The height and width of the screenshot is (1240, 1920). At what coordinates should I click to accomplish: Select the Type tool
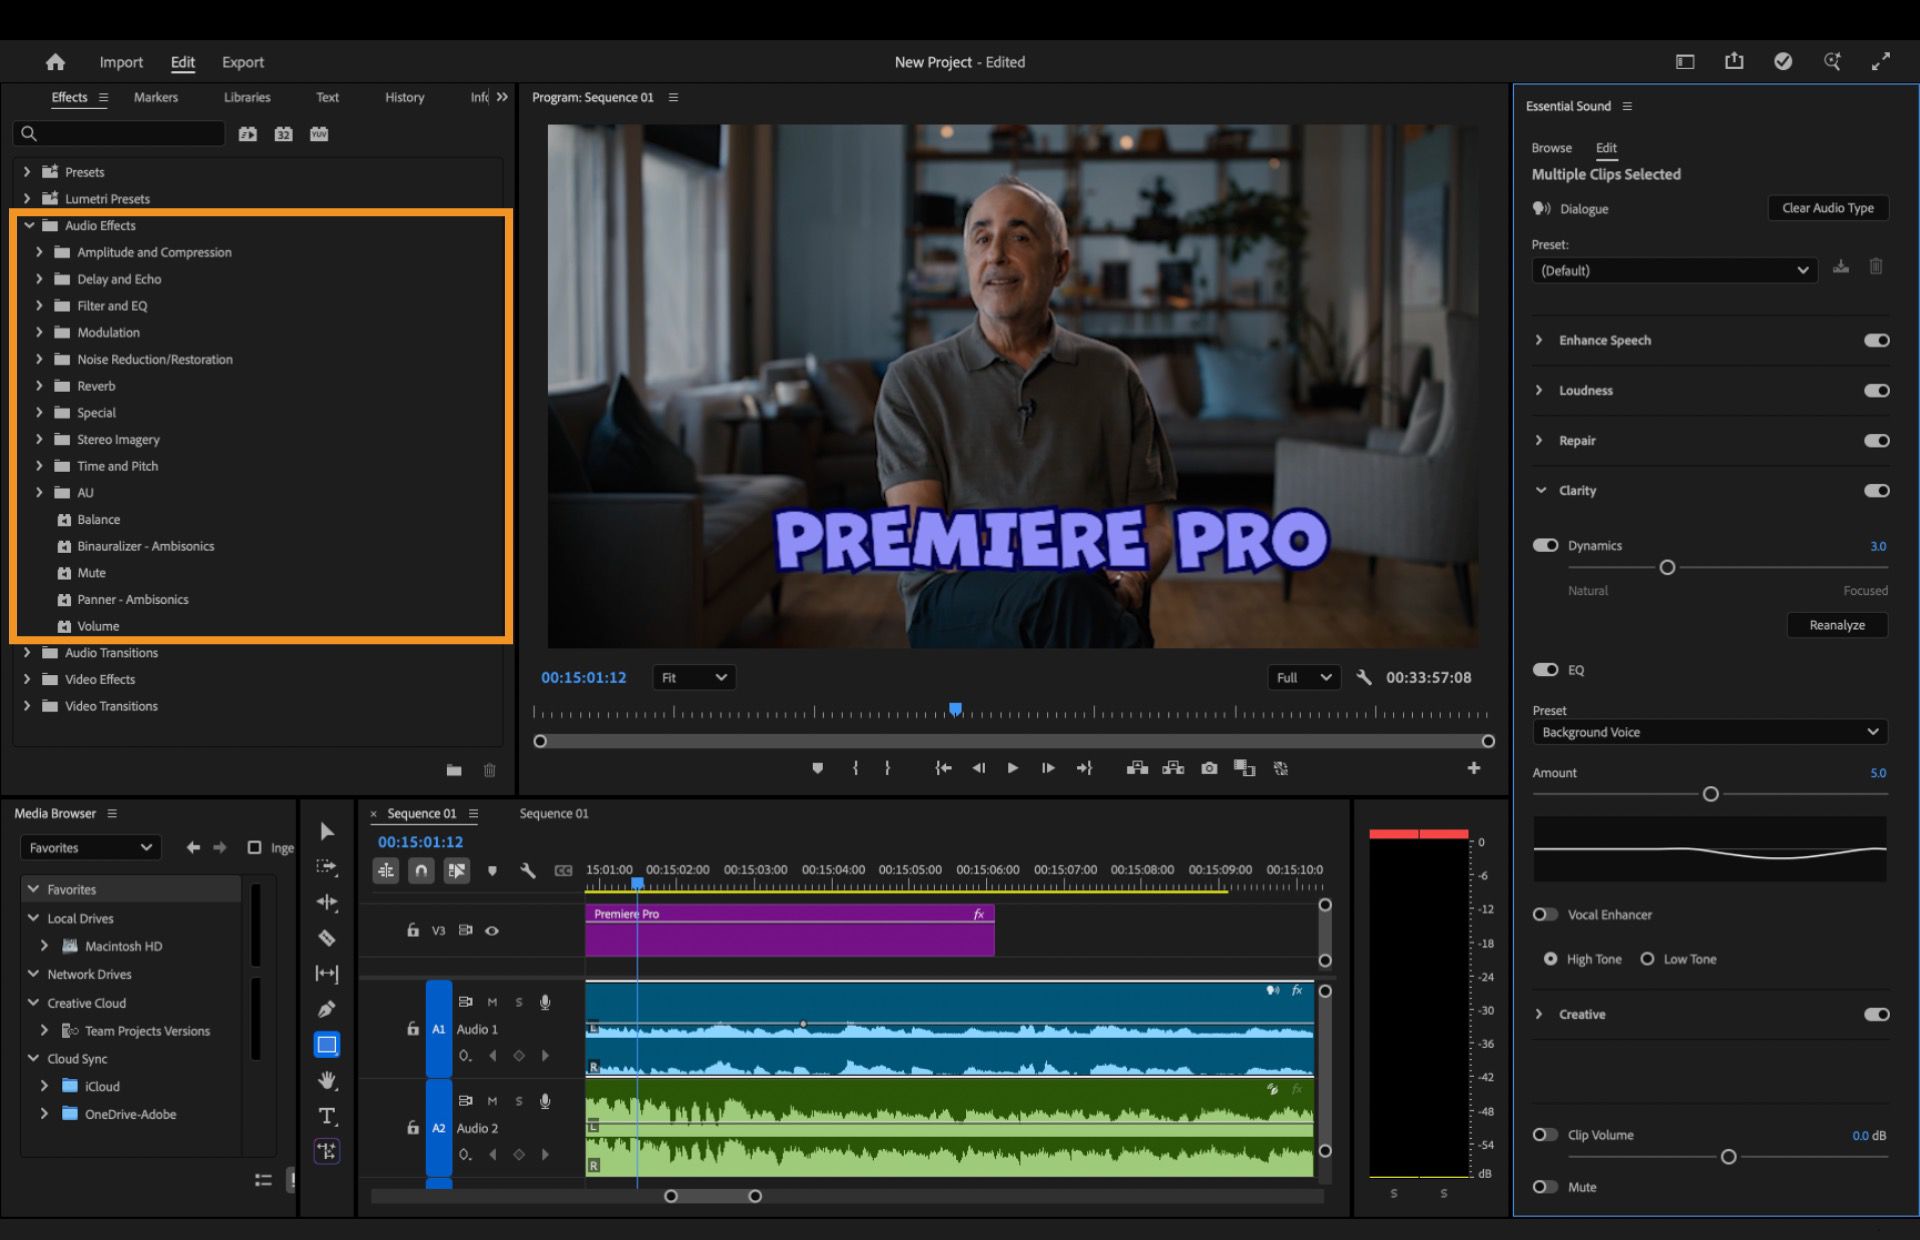point(326,1117)
